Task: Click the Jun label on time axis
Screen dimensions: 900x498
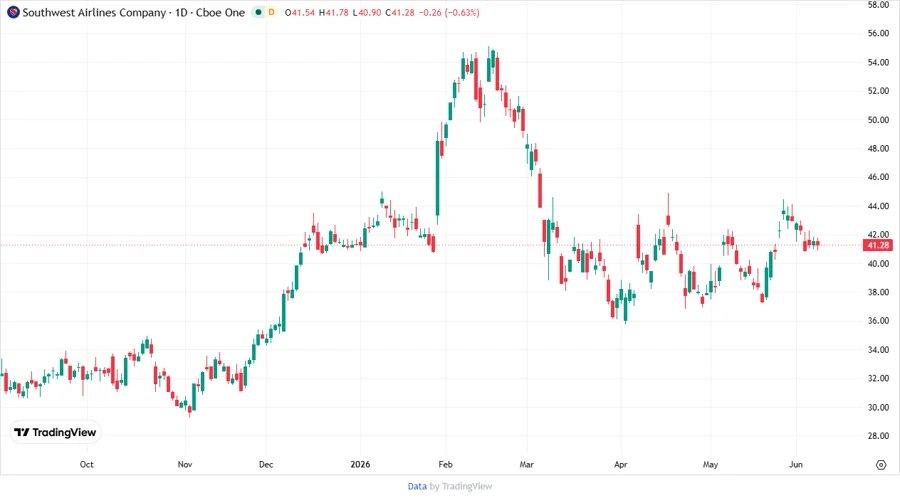Action: [x=796, y=464]
